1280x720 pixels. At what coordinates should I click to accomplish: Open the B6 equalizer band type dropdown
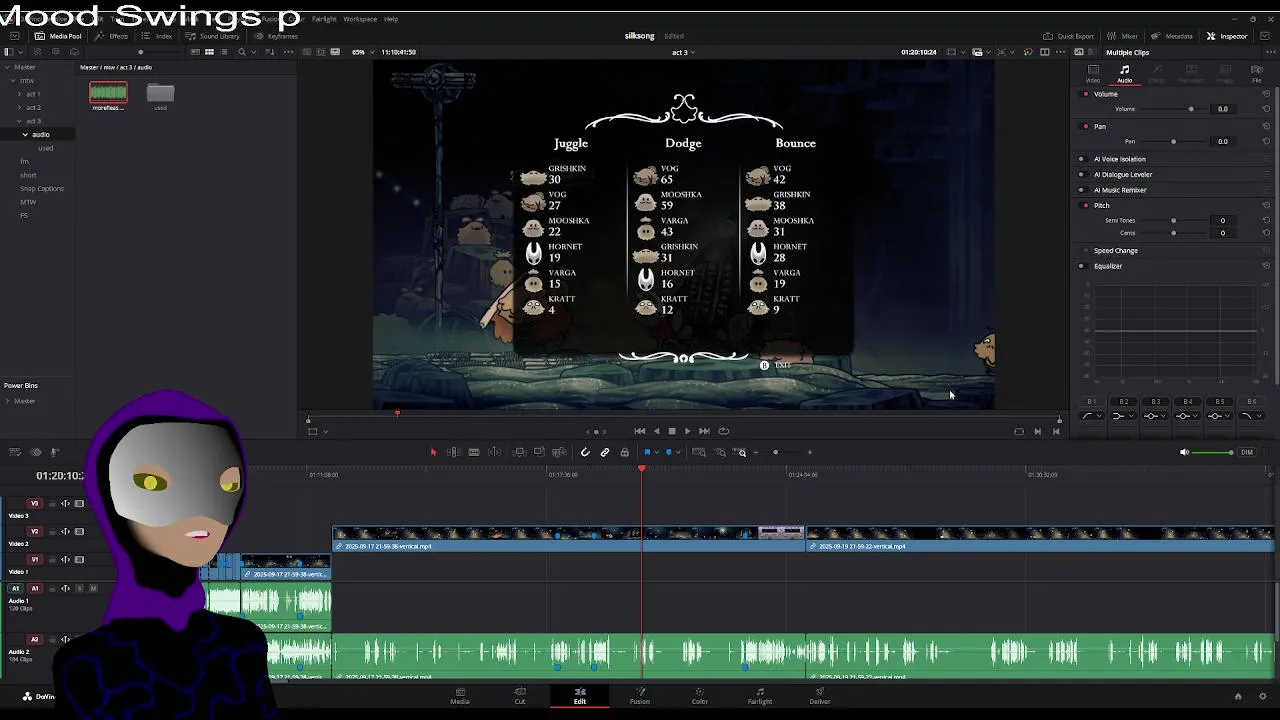[1252, 416]
